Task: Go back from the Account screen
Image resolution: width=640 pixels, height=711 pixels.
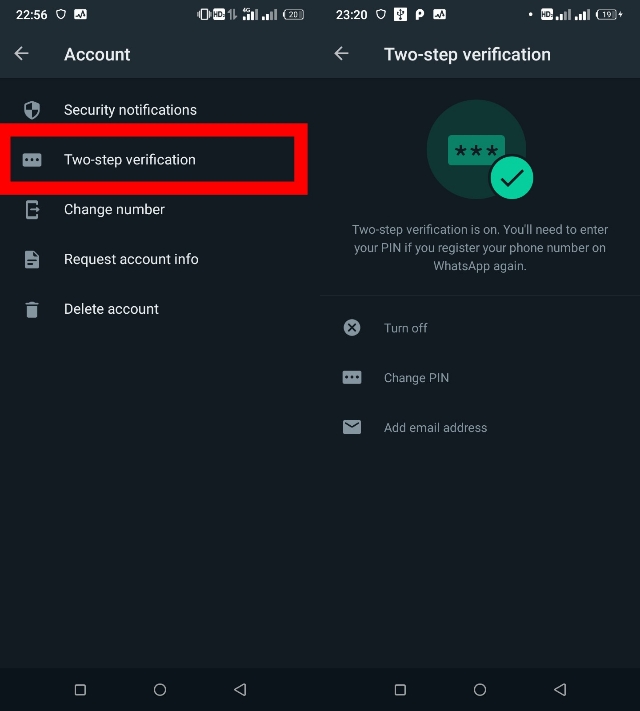Action: (x=22, y=54)
